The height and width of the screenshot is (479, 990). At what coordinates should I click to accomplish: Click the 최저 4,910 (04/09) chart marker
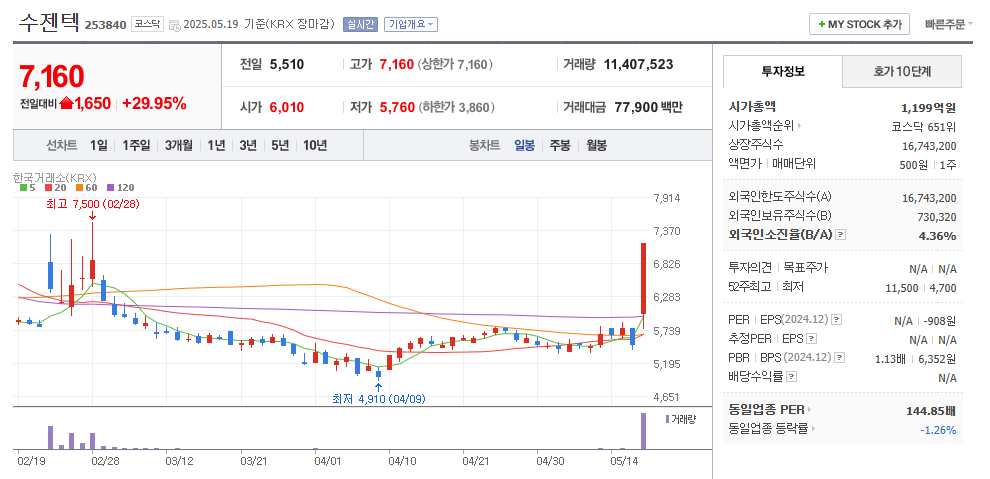pos(379,398)
